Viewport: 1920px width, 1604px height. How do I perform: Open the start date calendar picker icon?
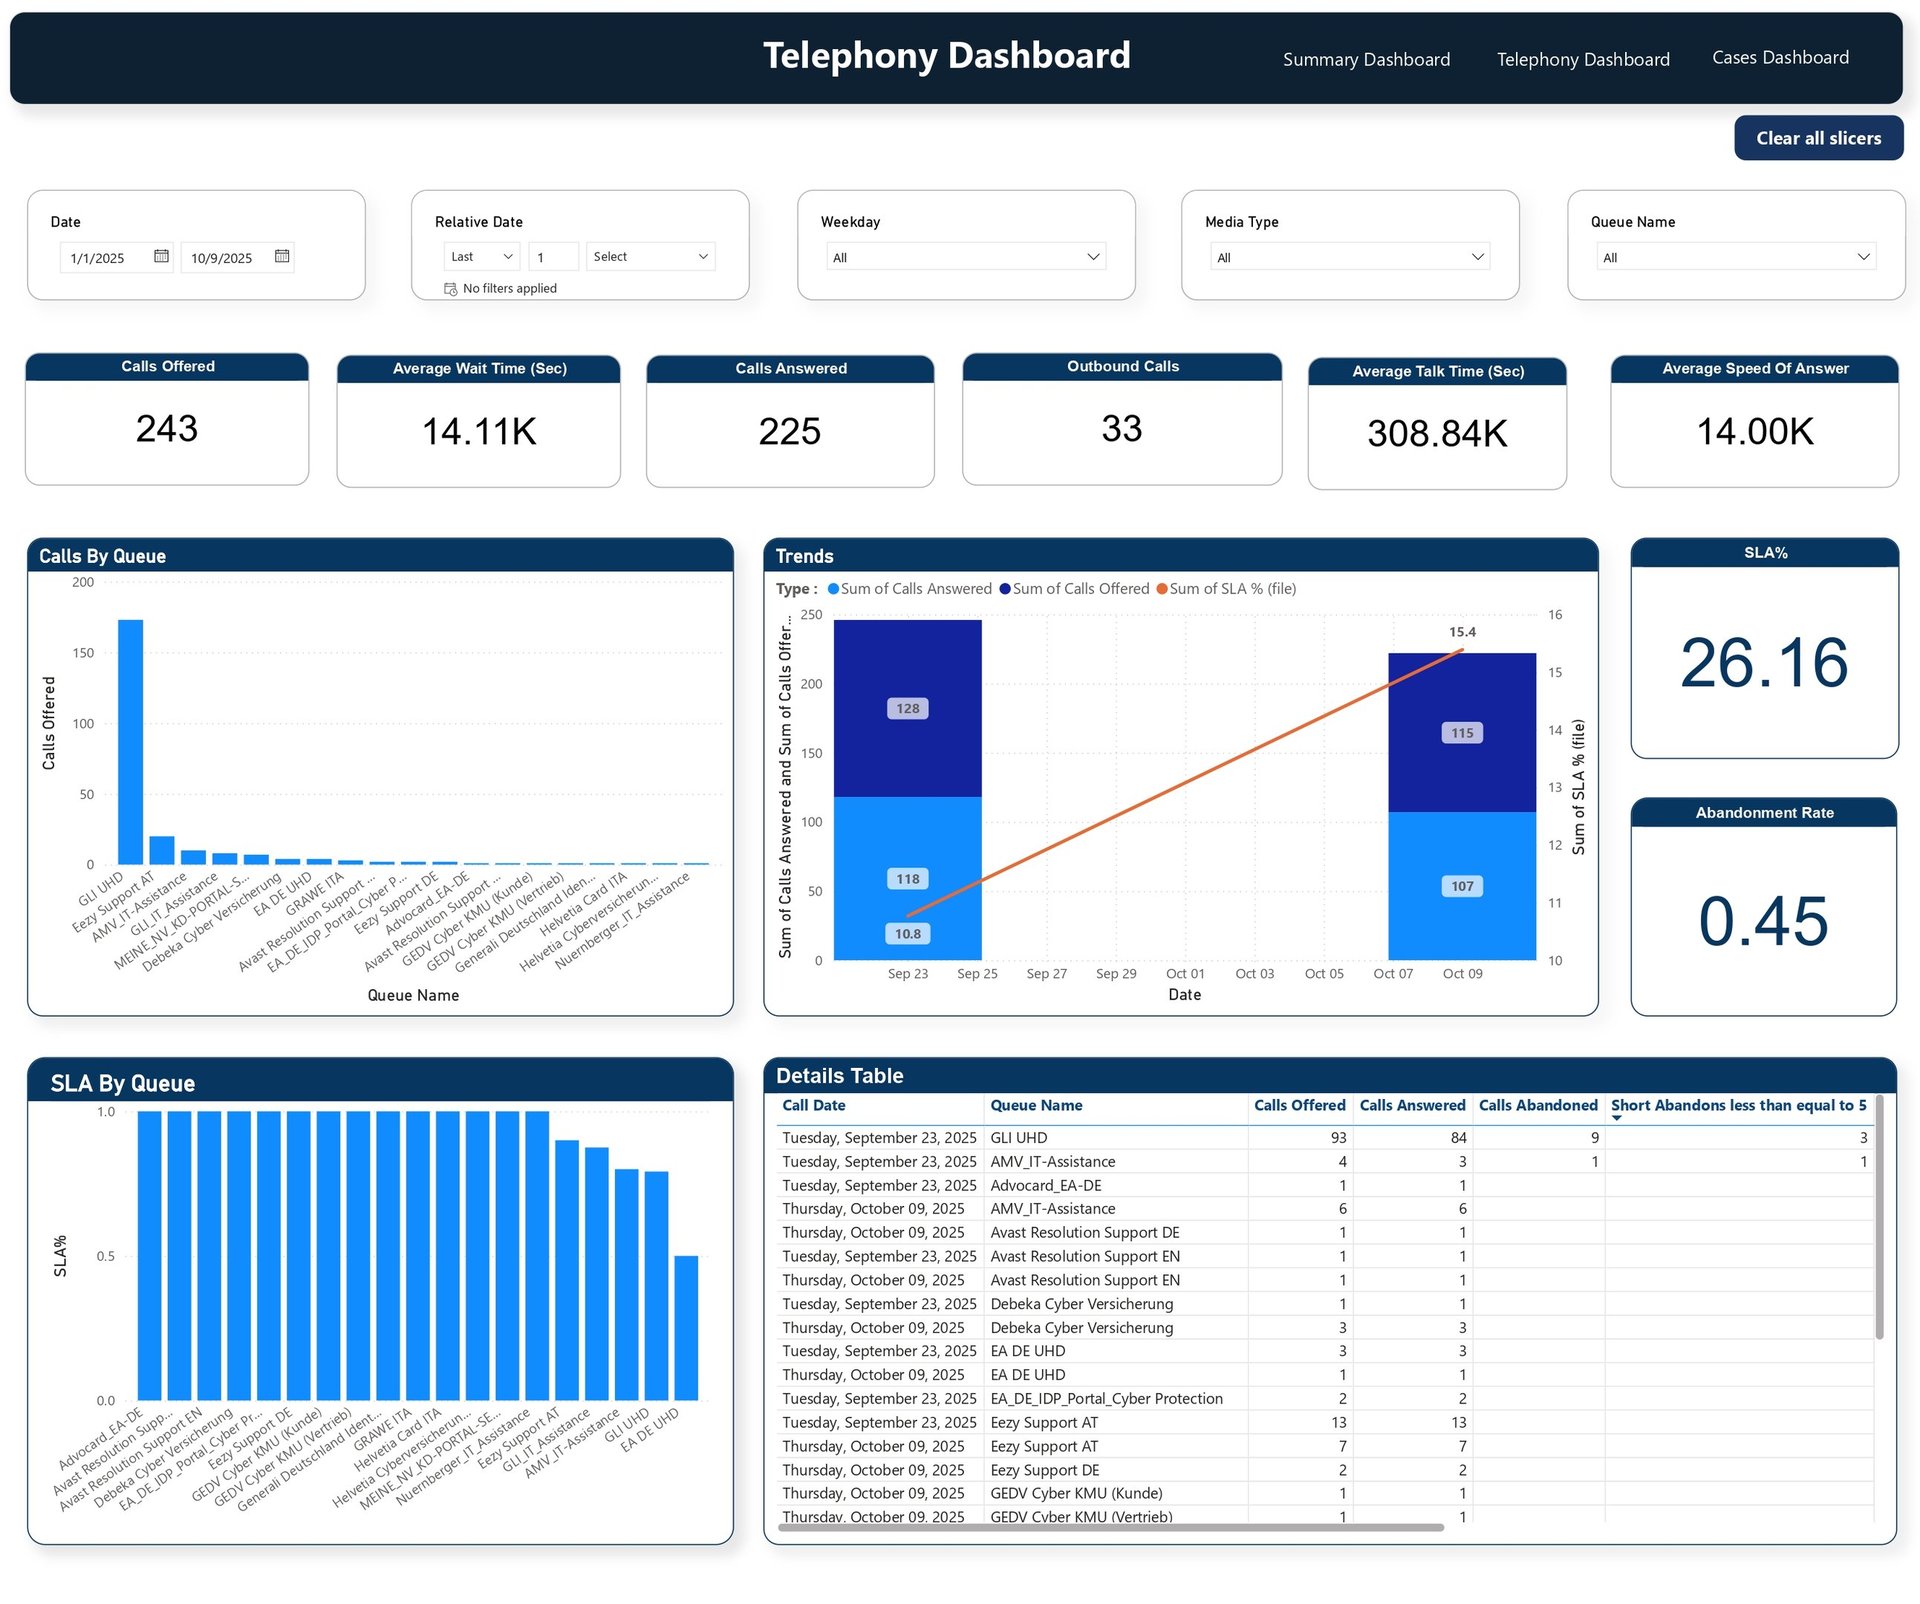click(161, 256)
